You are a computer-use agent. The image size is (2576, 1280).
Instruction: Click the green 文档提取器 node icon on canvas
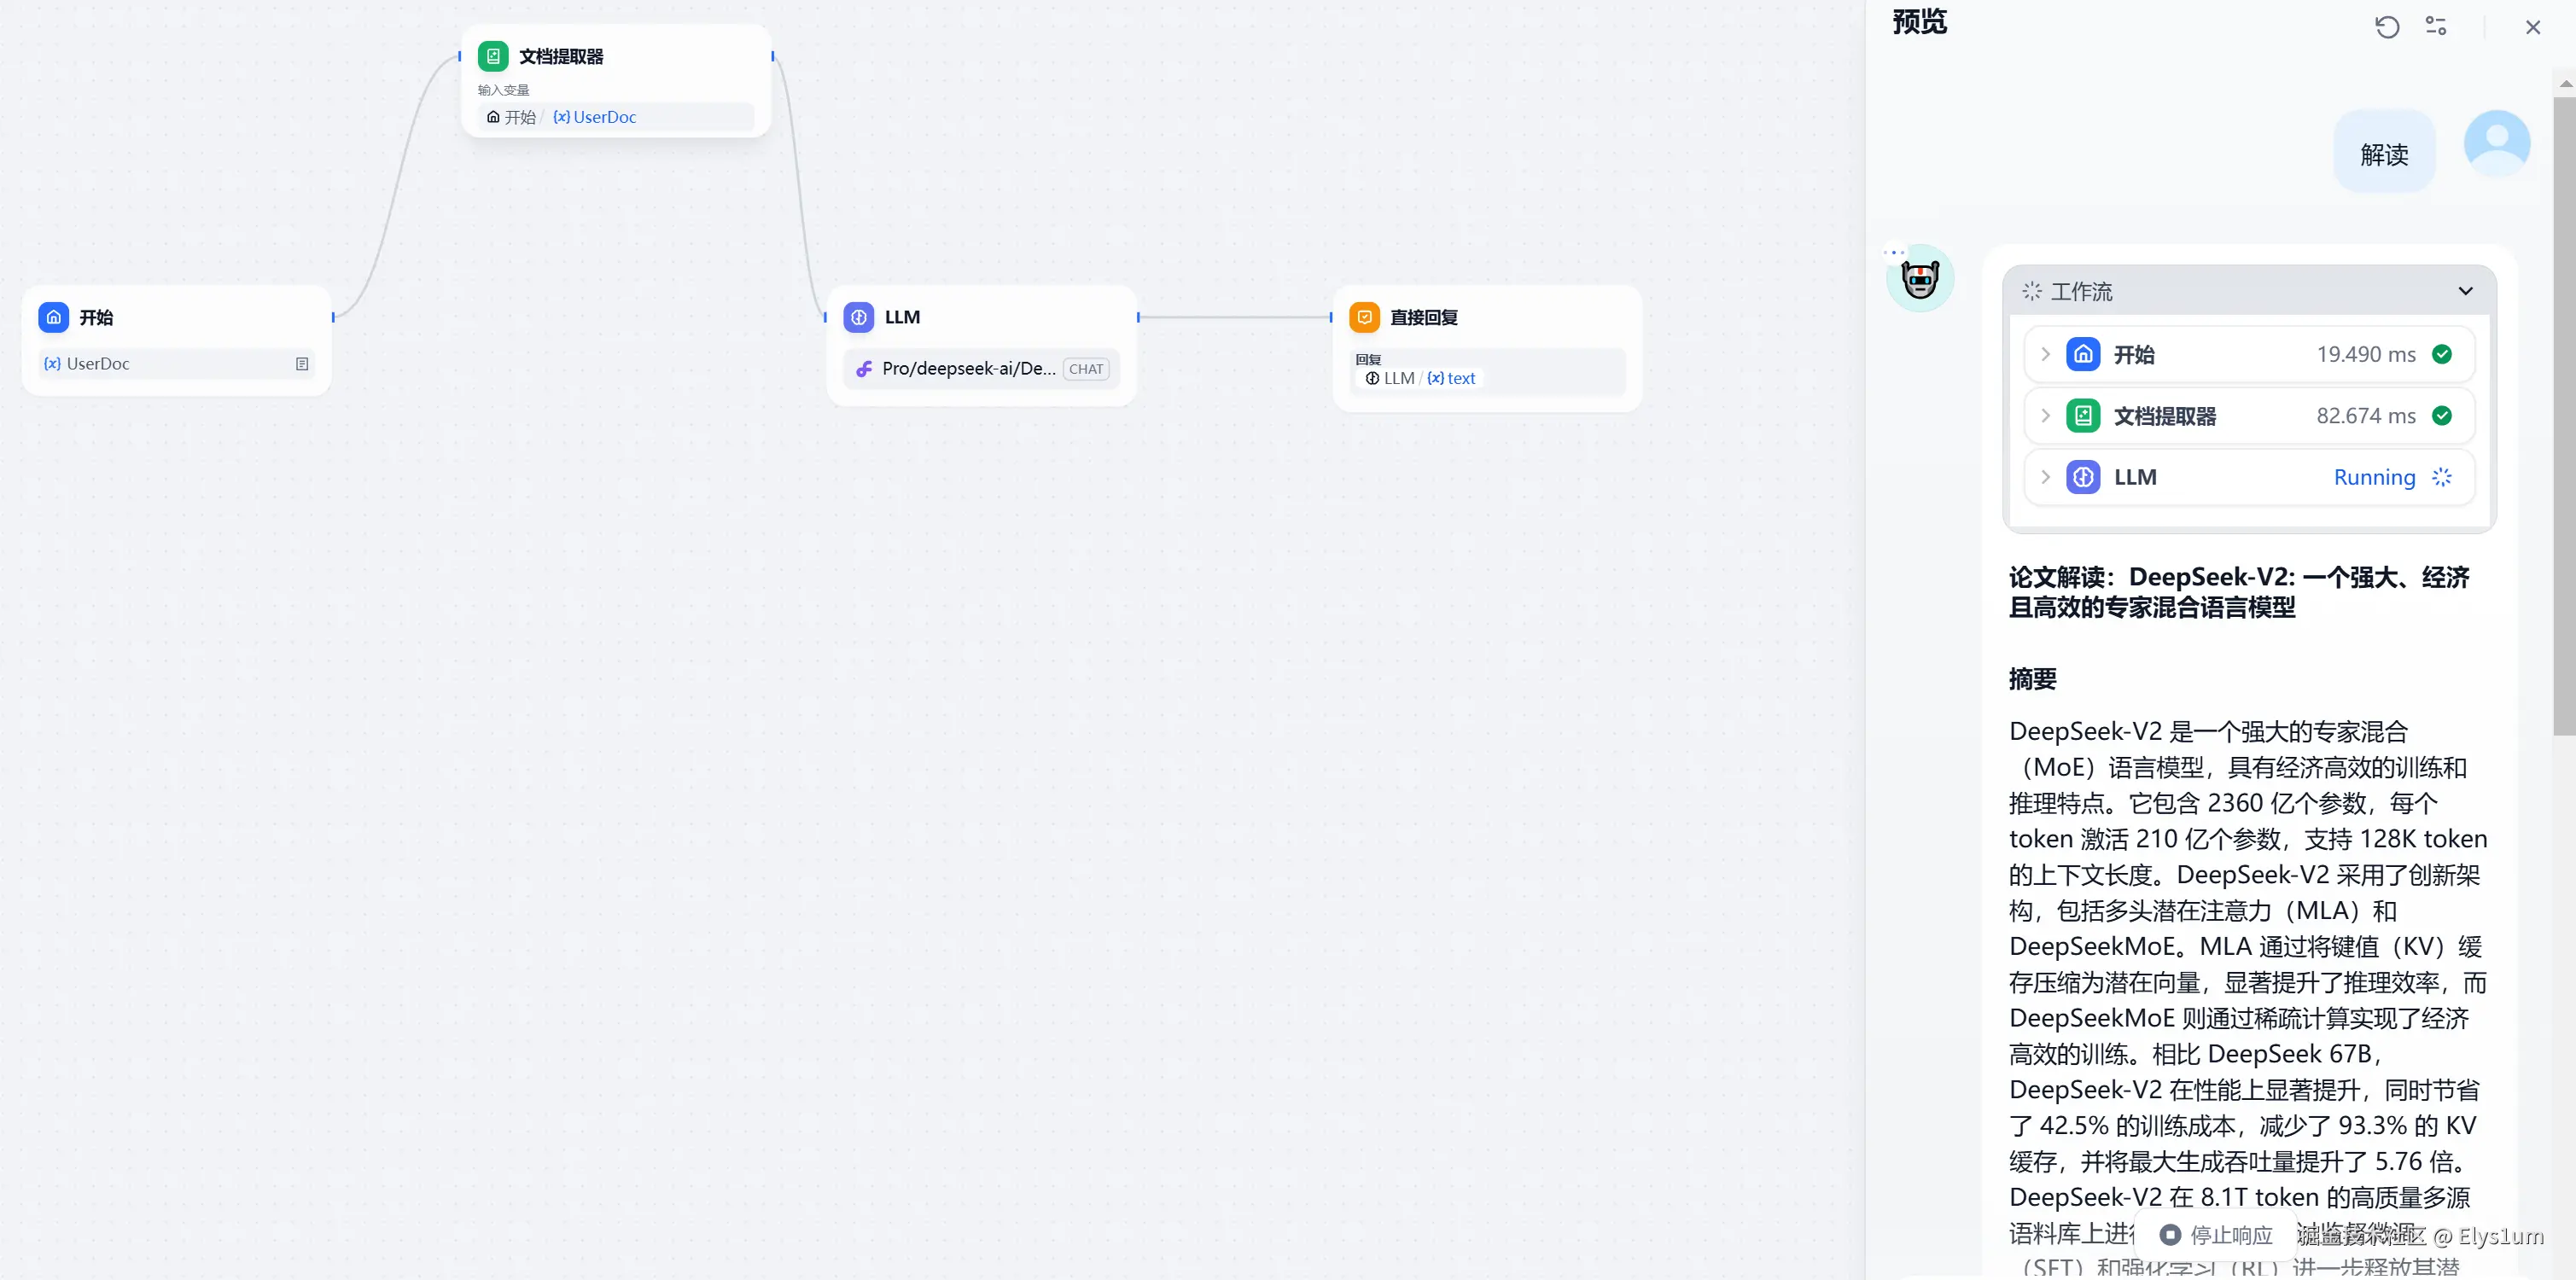[x=493, y=56]
